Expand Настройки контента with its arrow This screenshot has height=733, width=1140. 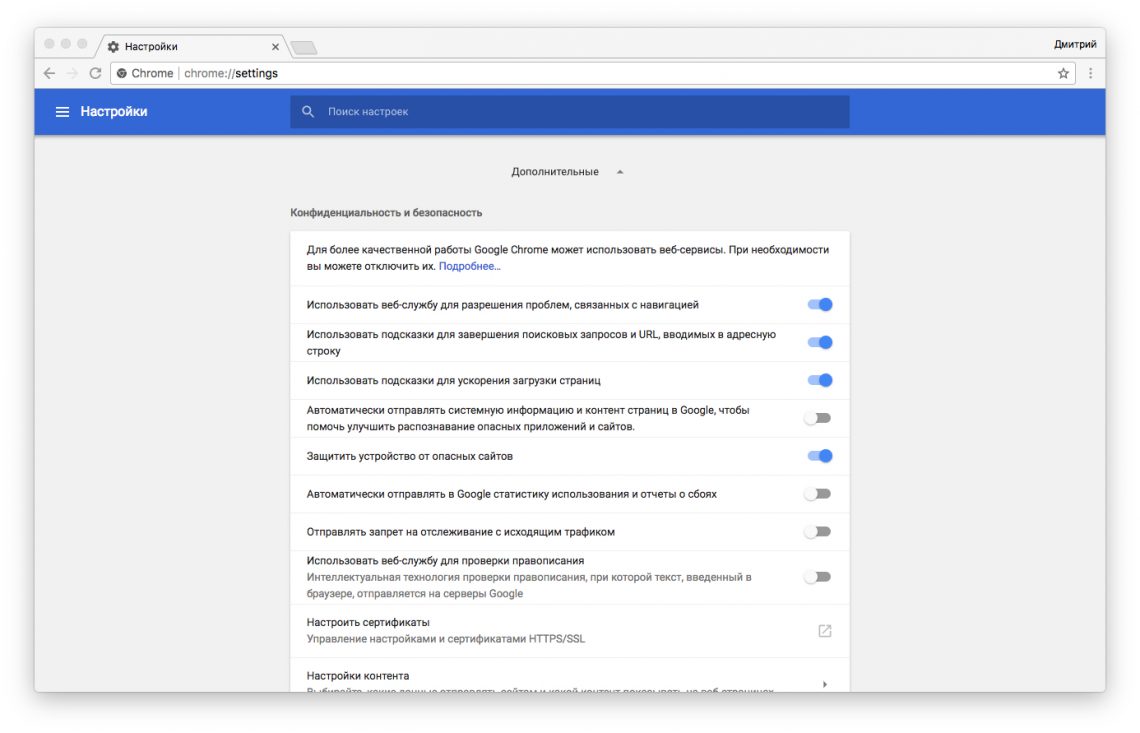[x=824, y=684]
